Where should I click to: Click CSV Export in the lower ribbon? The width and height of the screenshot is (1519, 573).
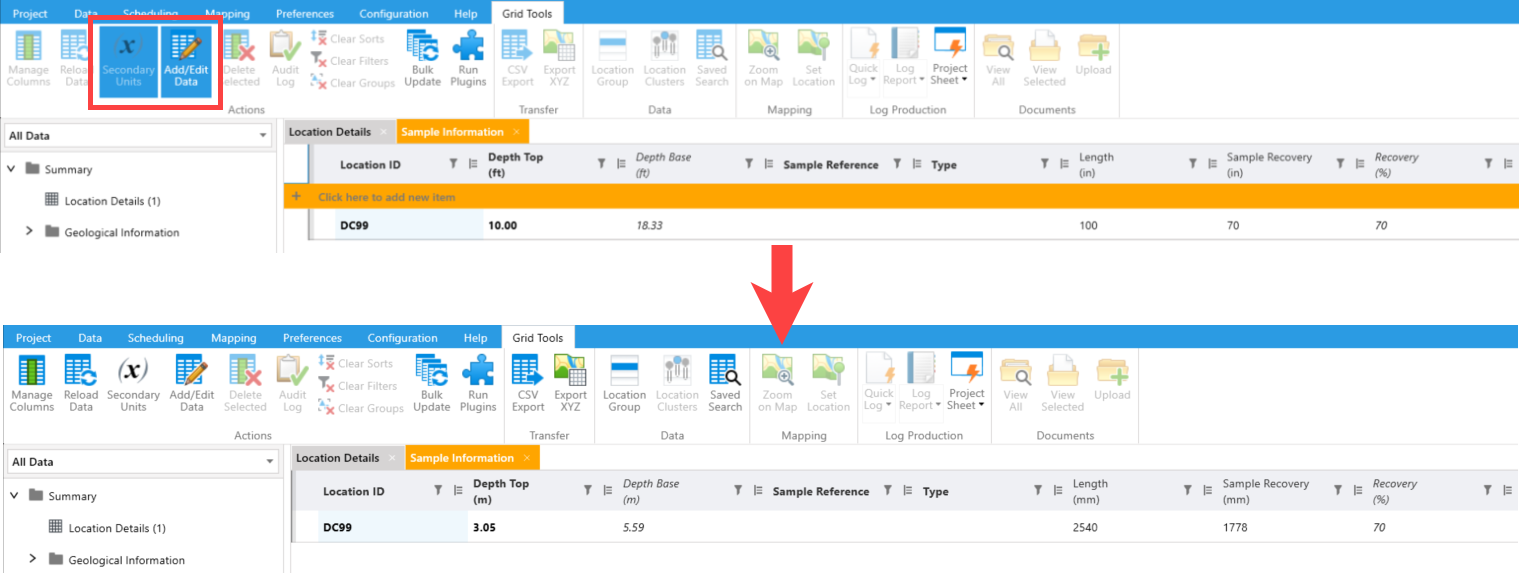528,383
